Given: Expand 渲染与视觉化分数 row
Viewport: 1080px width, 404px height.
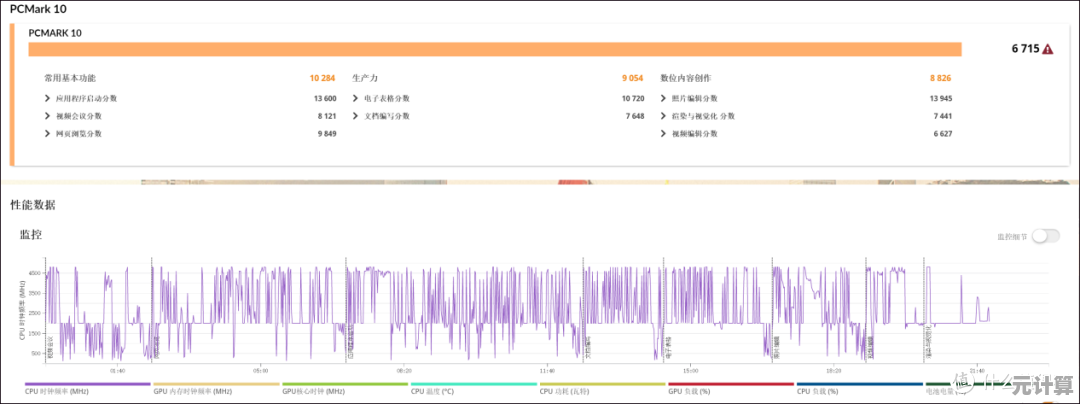Looking at the screenshot, I should coord(664,116).
